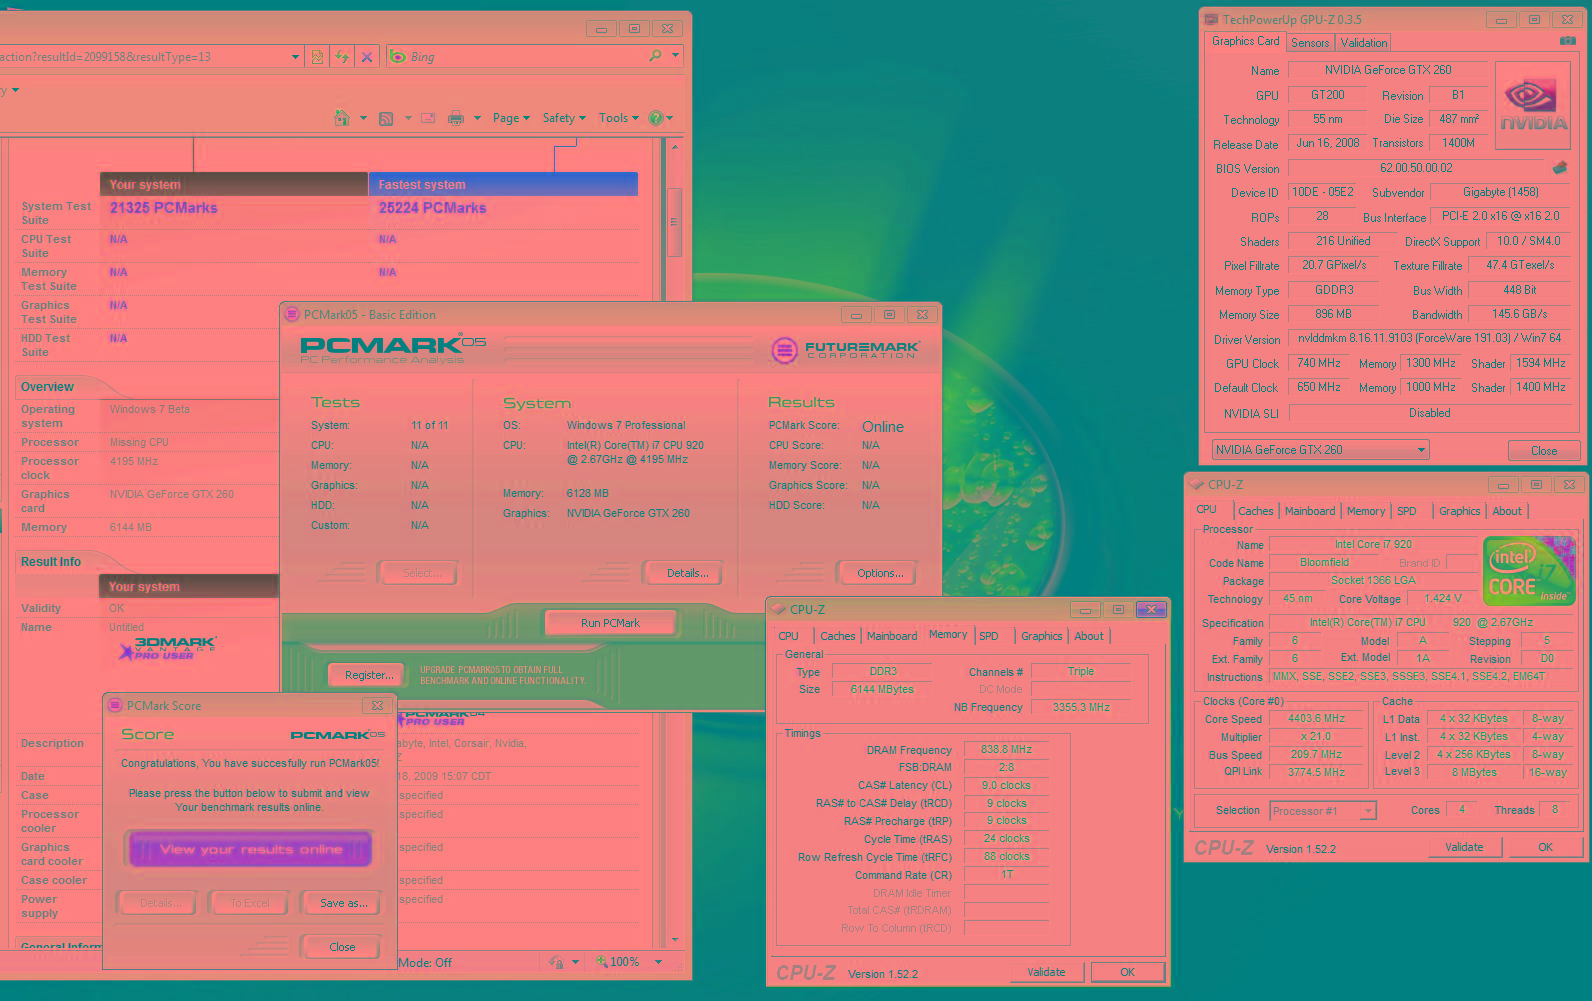Open the address bar history dropdown
Image resolution: width=1592 pixels, height=1001 pixels.
[295, 57]
